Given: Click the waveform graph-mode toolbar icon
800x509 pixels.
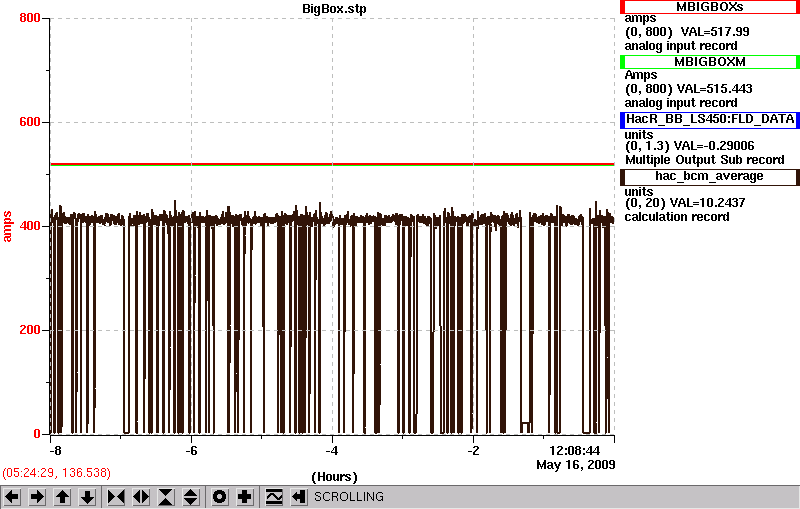Looking at the screenshot, I should tap(274, 497).
